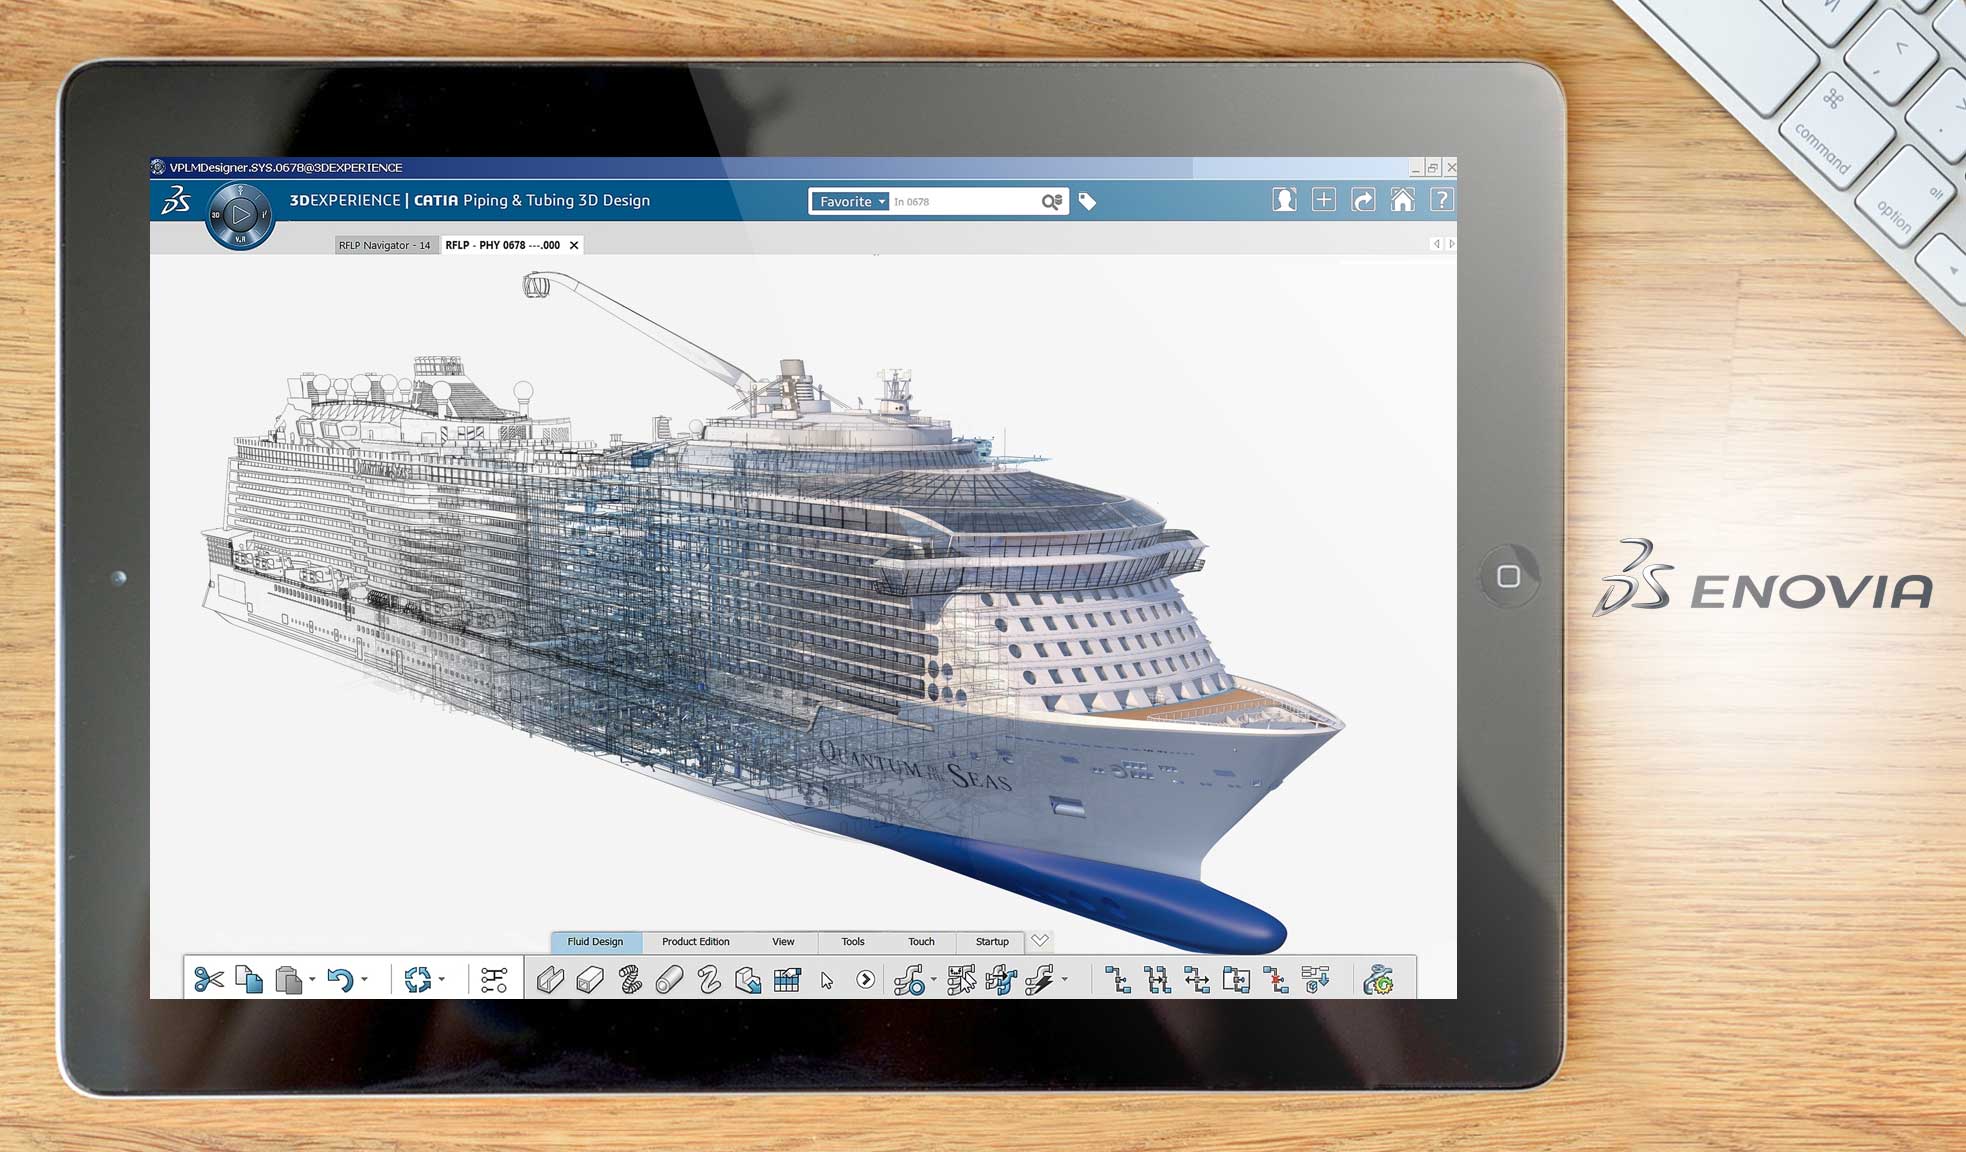1966x1152 pixels.
Task: Click the Undo icon
Action: (x=341, y=979)
